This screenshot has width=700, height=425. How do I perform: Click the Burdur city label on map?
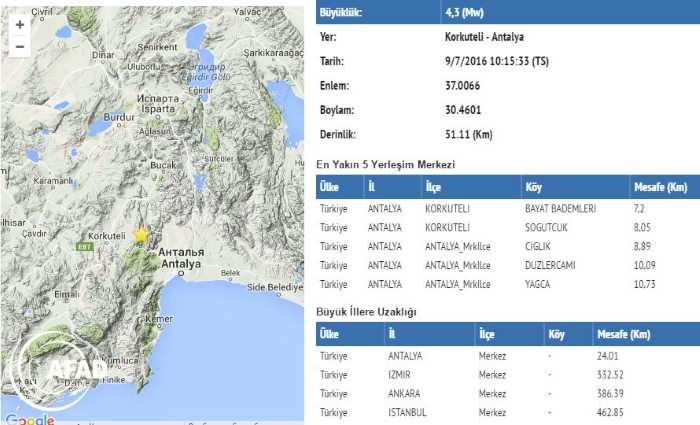tap(119, 117)
